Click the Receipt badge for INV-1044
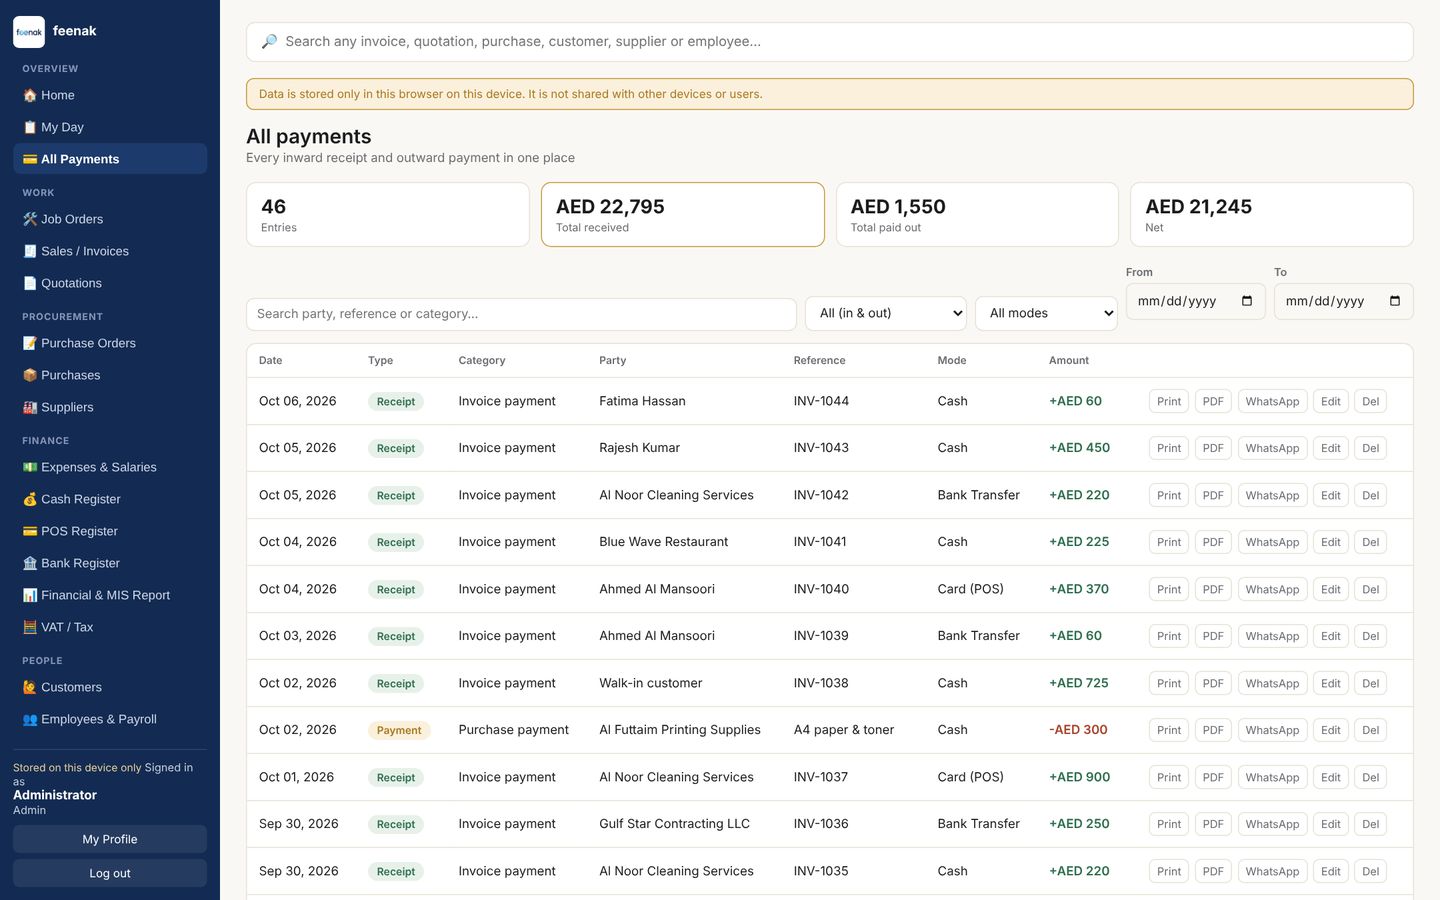This screenshot has width=1440, height=900. tap(396, 401)
